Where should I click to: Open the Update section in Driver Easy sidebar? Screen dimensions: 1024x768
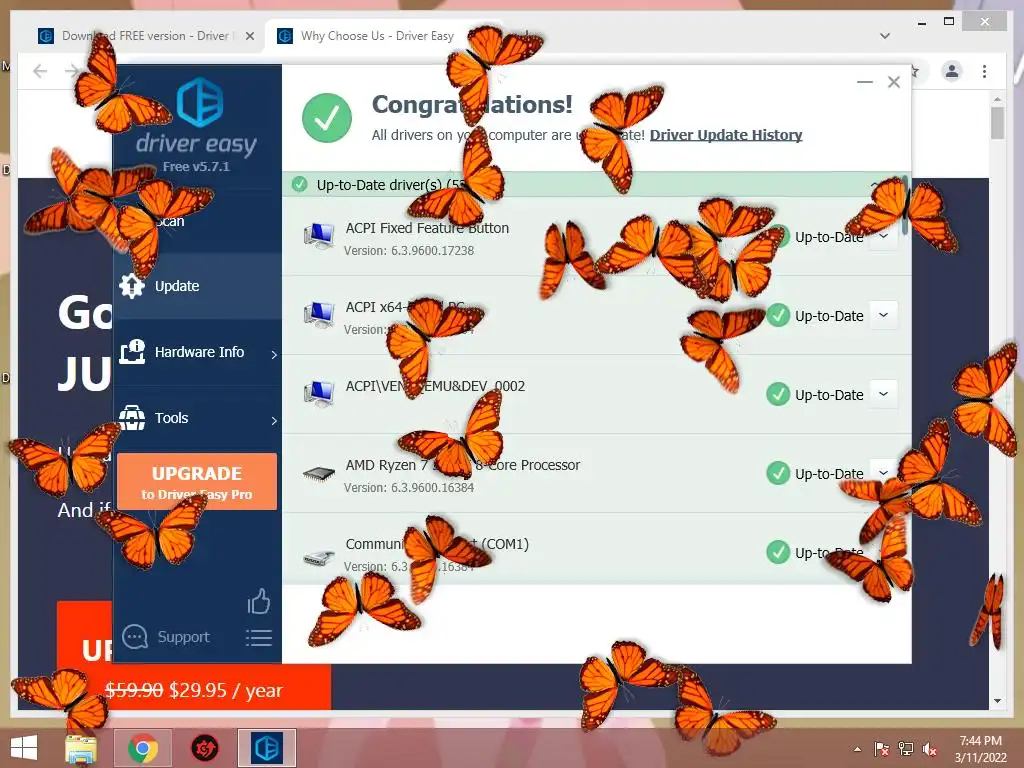tap(197, 286)
